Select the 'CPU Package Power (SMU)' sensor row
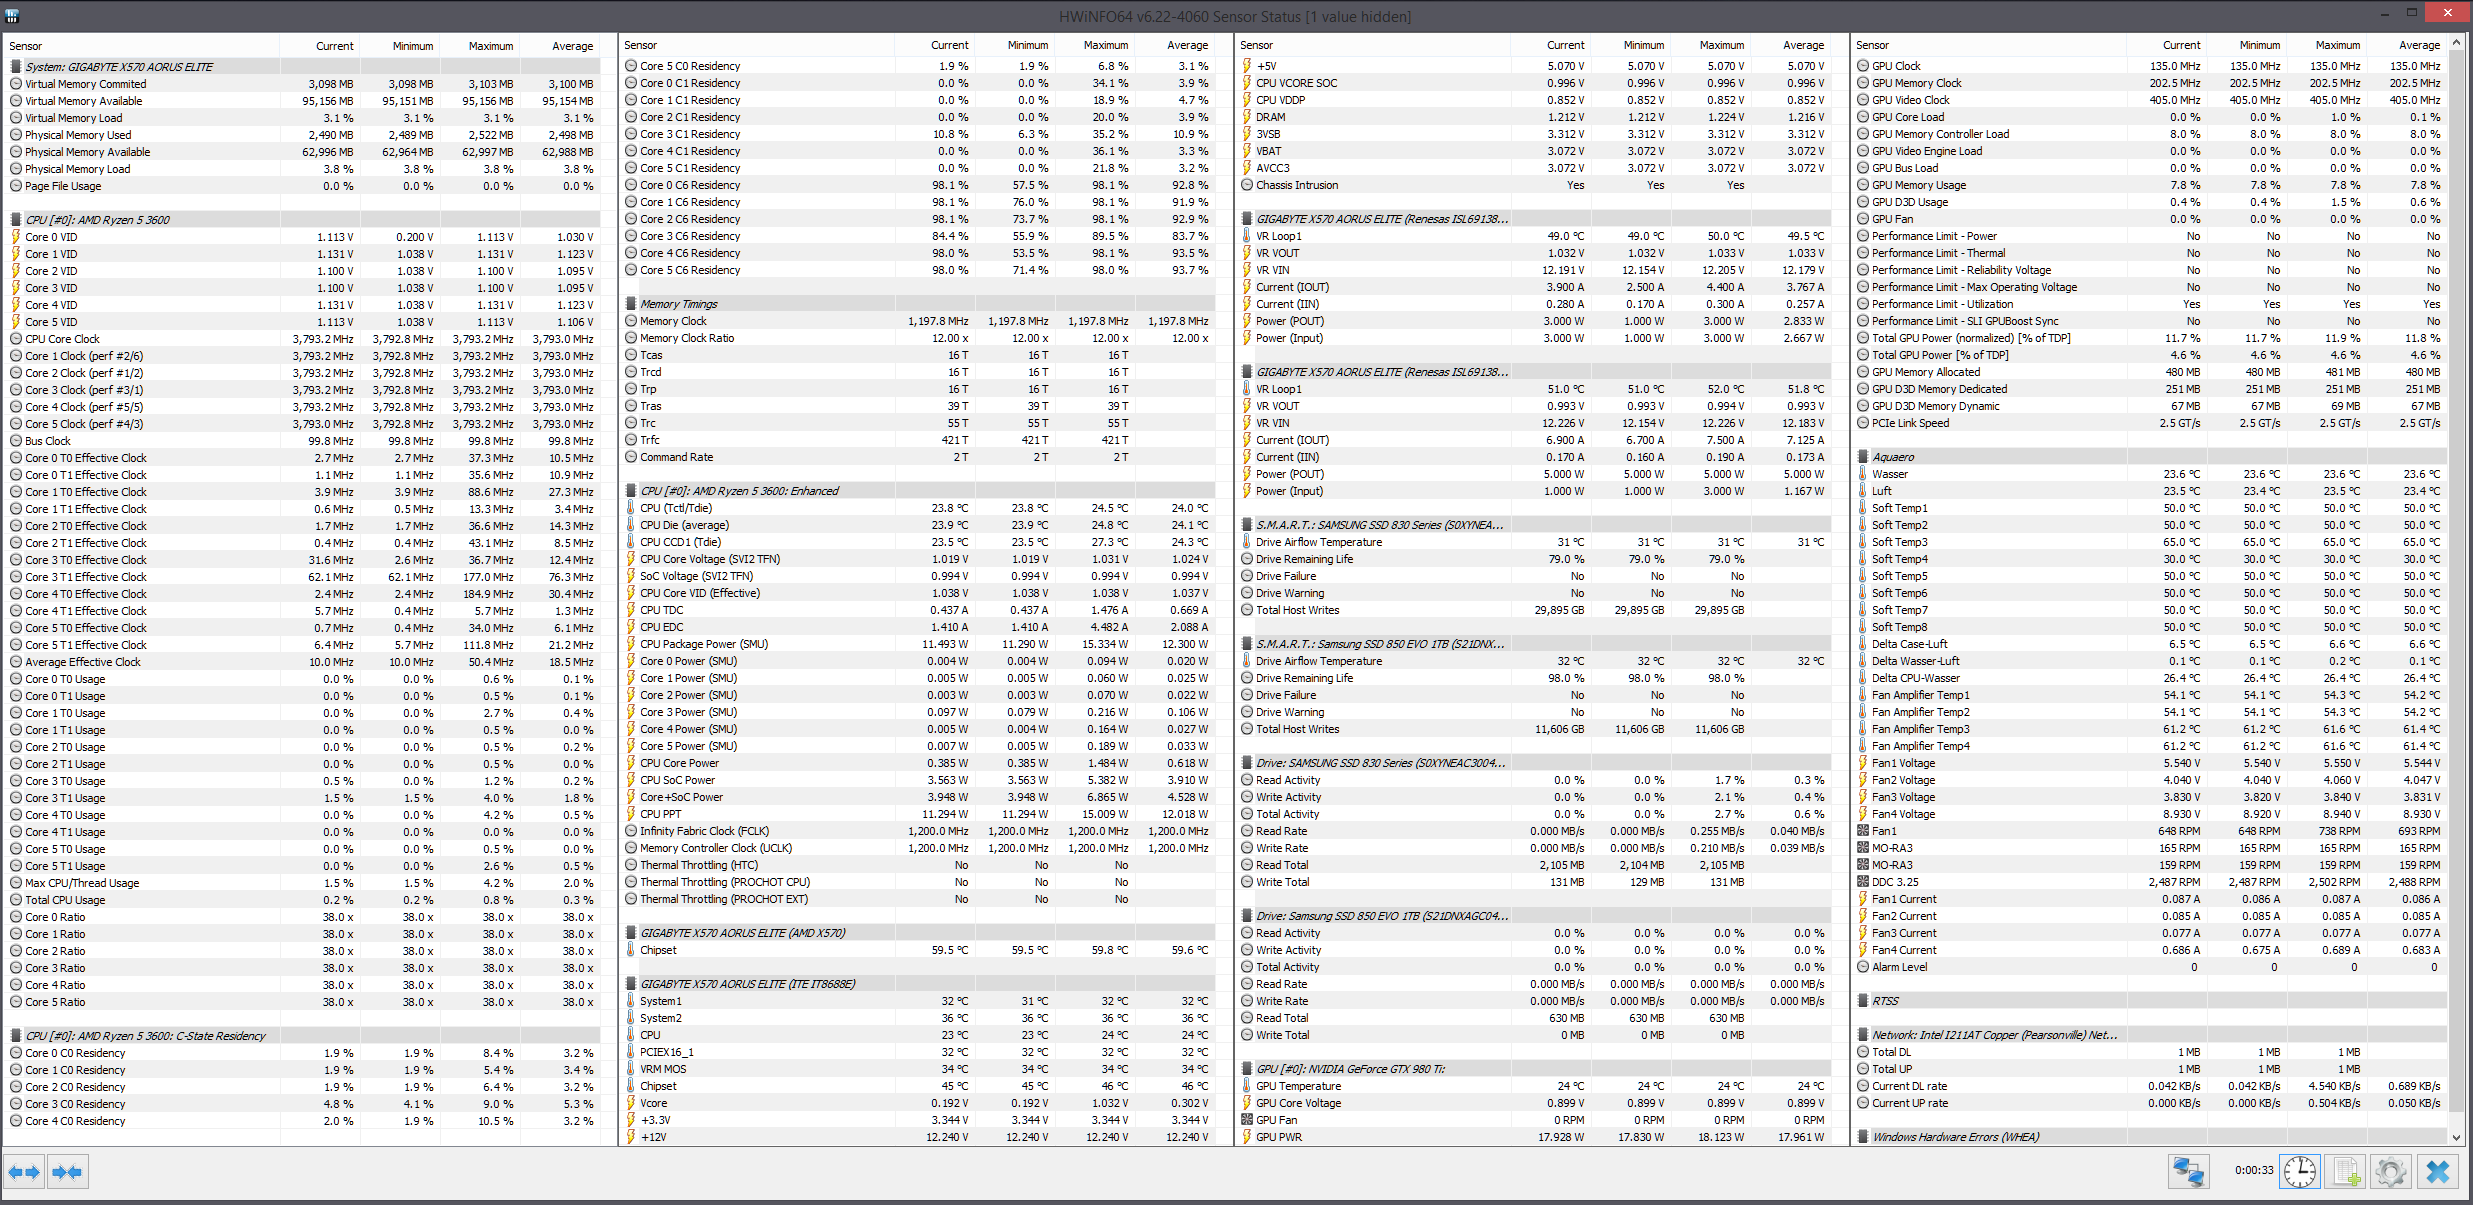Screen dimensions: 2473x1205 [x=704, y=644]
